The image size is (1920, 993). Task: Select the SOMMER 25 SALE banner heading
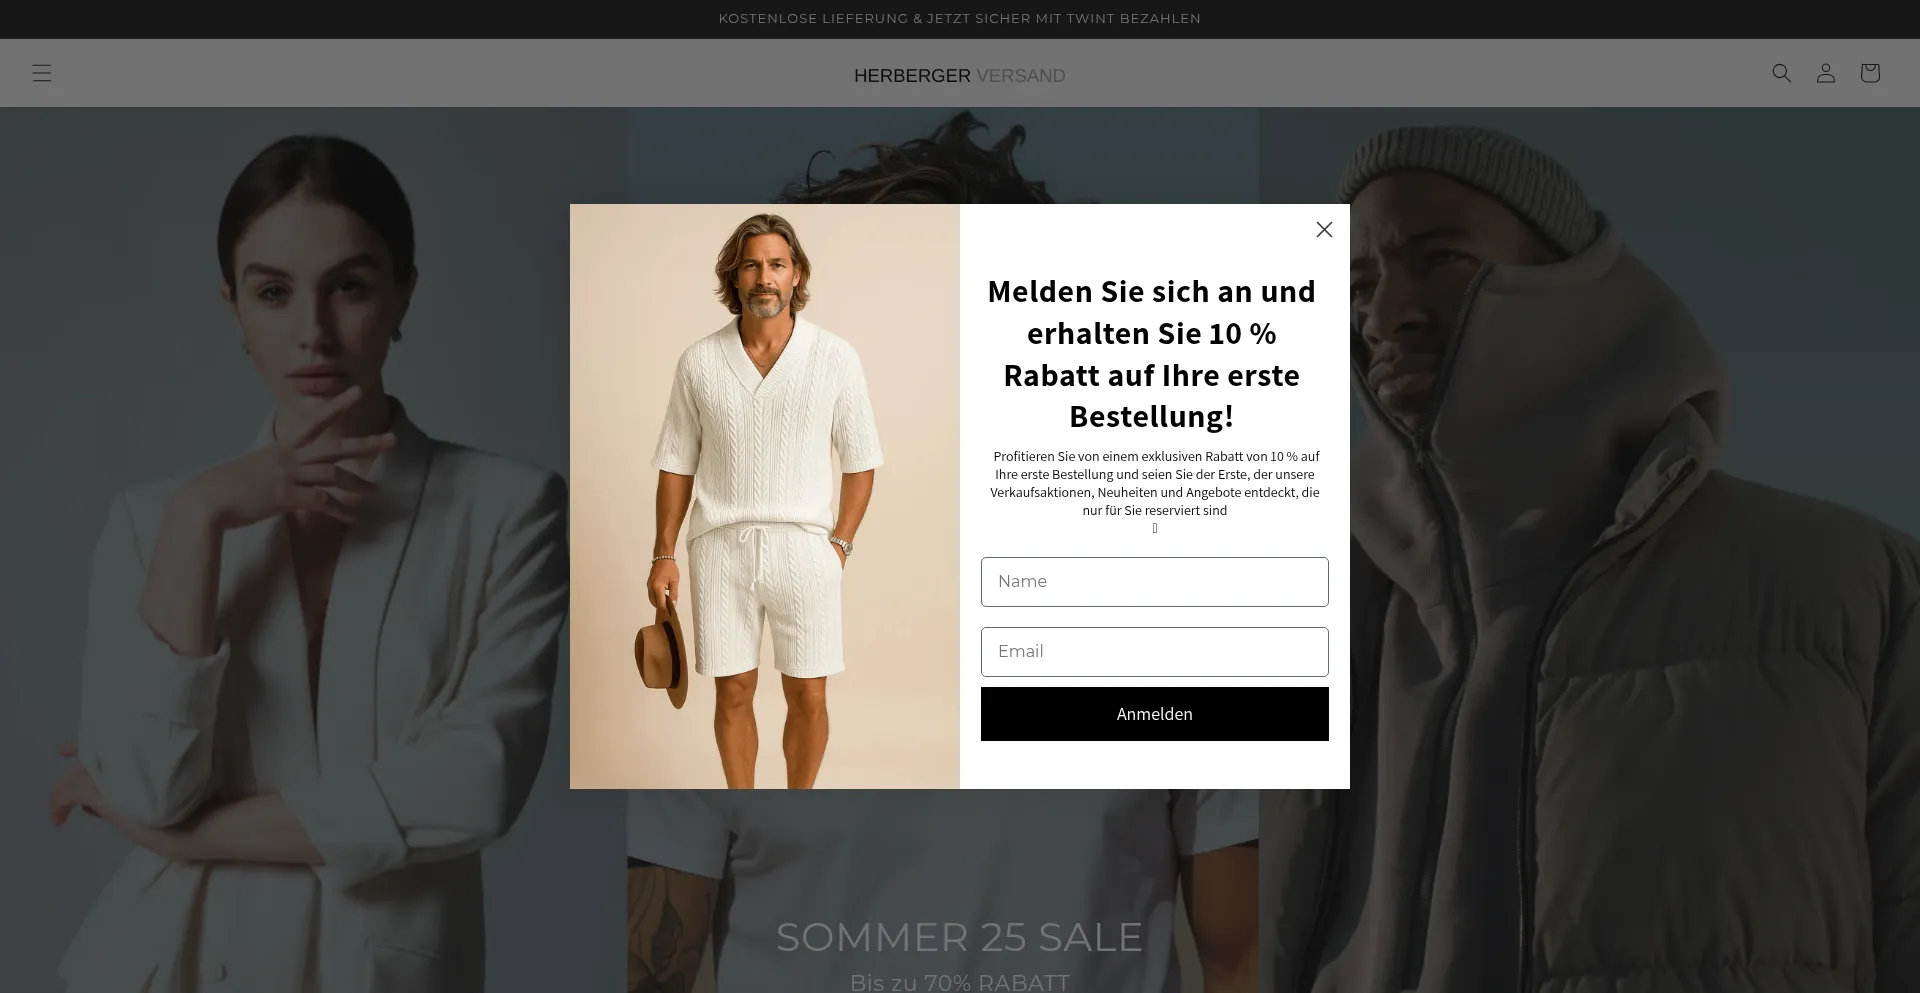click(x=959, y=937)
